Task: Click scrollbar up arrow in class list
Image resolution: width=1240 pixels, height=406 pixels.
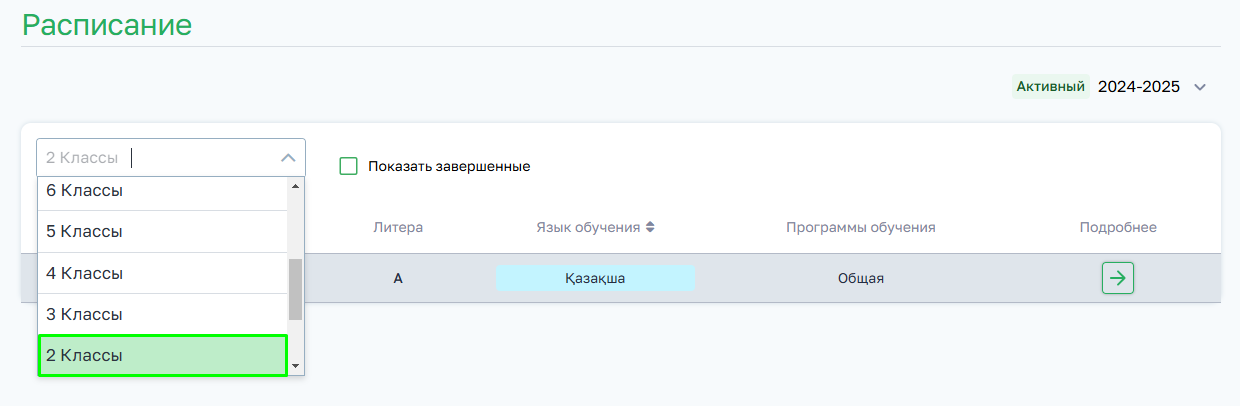Action: (295, 186)
